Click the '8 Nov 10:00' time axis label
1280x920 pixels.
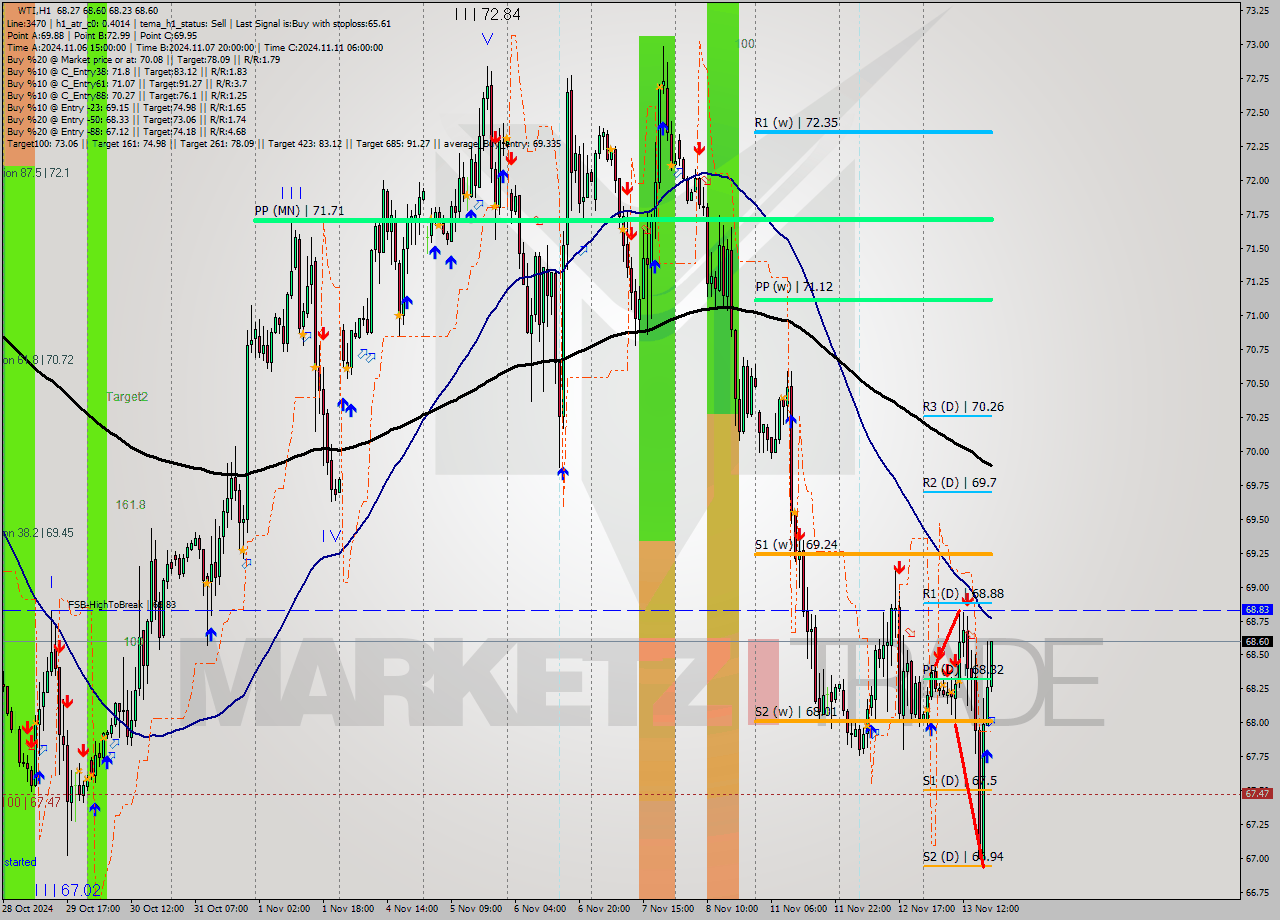click(731, 909)
